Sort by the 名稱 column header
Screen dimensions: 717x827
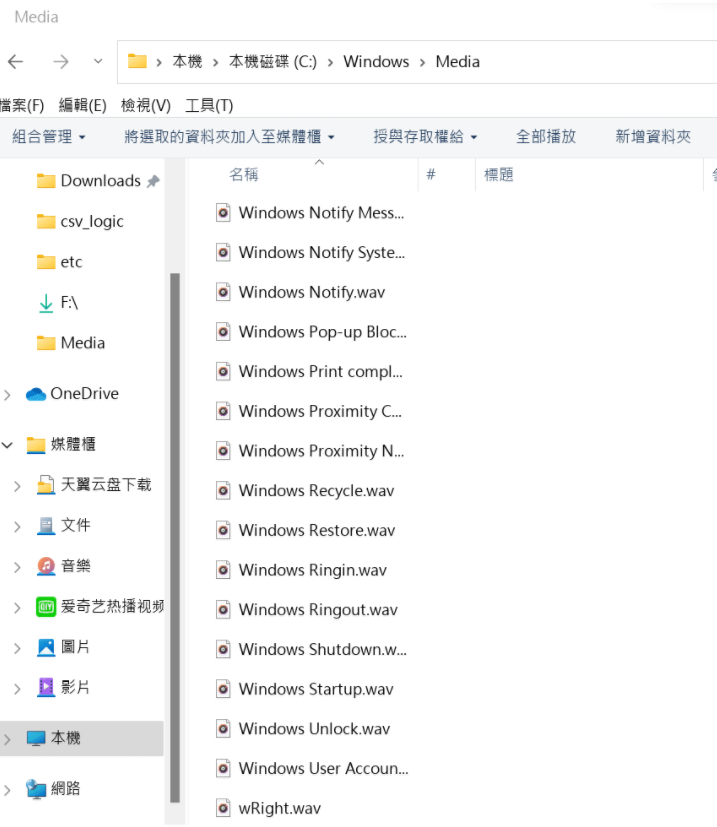tap(244, 175)
